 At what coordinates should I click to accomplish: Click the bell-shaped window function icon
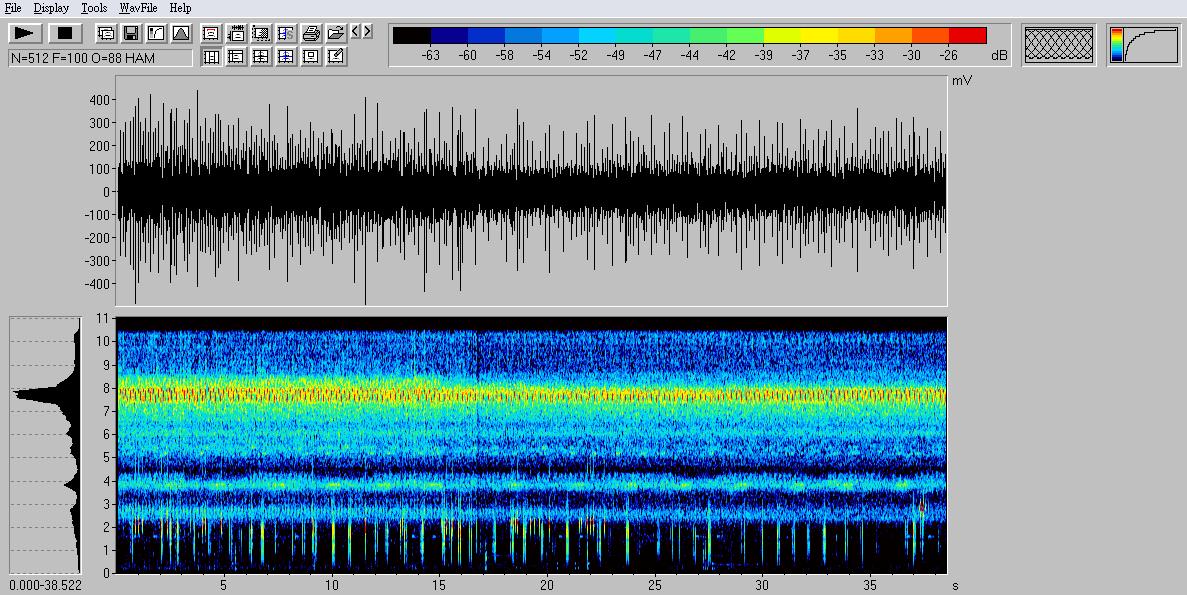pos(181,33)
